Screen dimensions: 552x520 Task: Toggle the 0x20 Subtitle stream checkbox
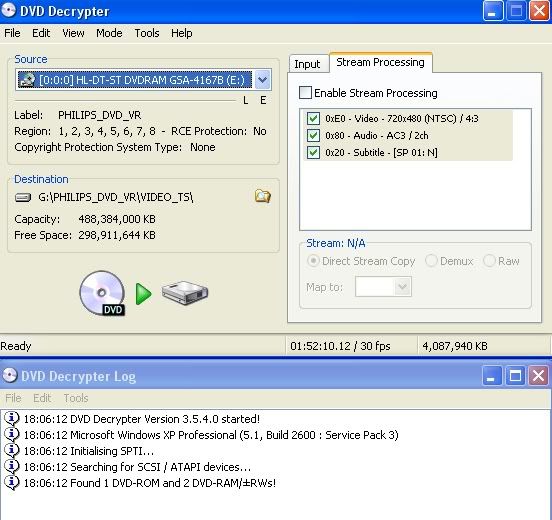tap(313, 152)
